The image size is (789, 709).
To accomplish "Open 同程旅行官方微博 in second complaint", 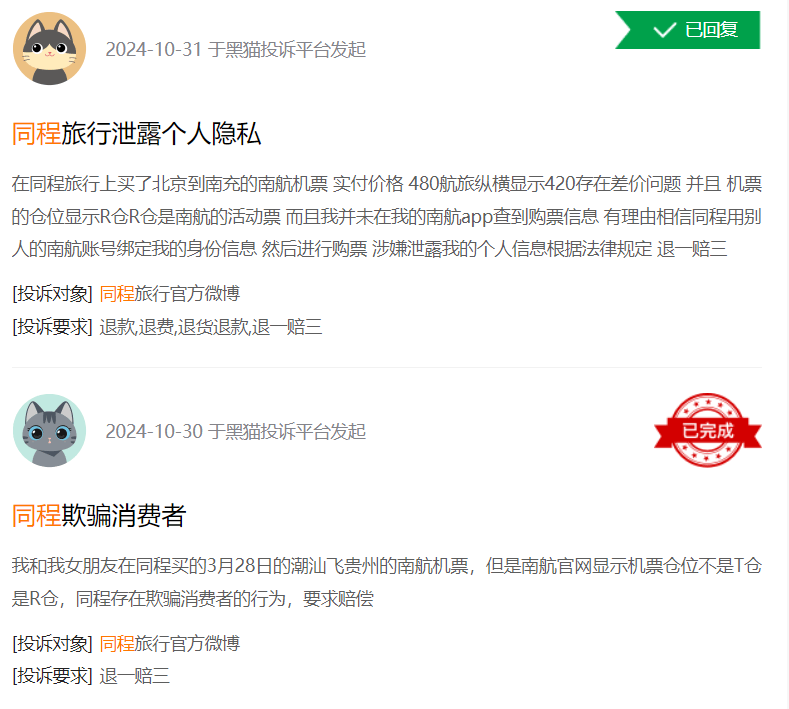I will [x=170, y=644].
